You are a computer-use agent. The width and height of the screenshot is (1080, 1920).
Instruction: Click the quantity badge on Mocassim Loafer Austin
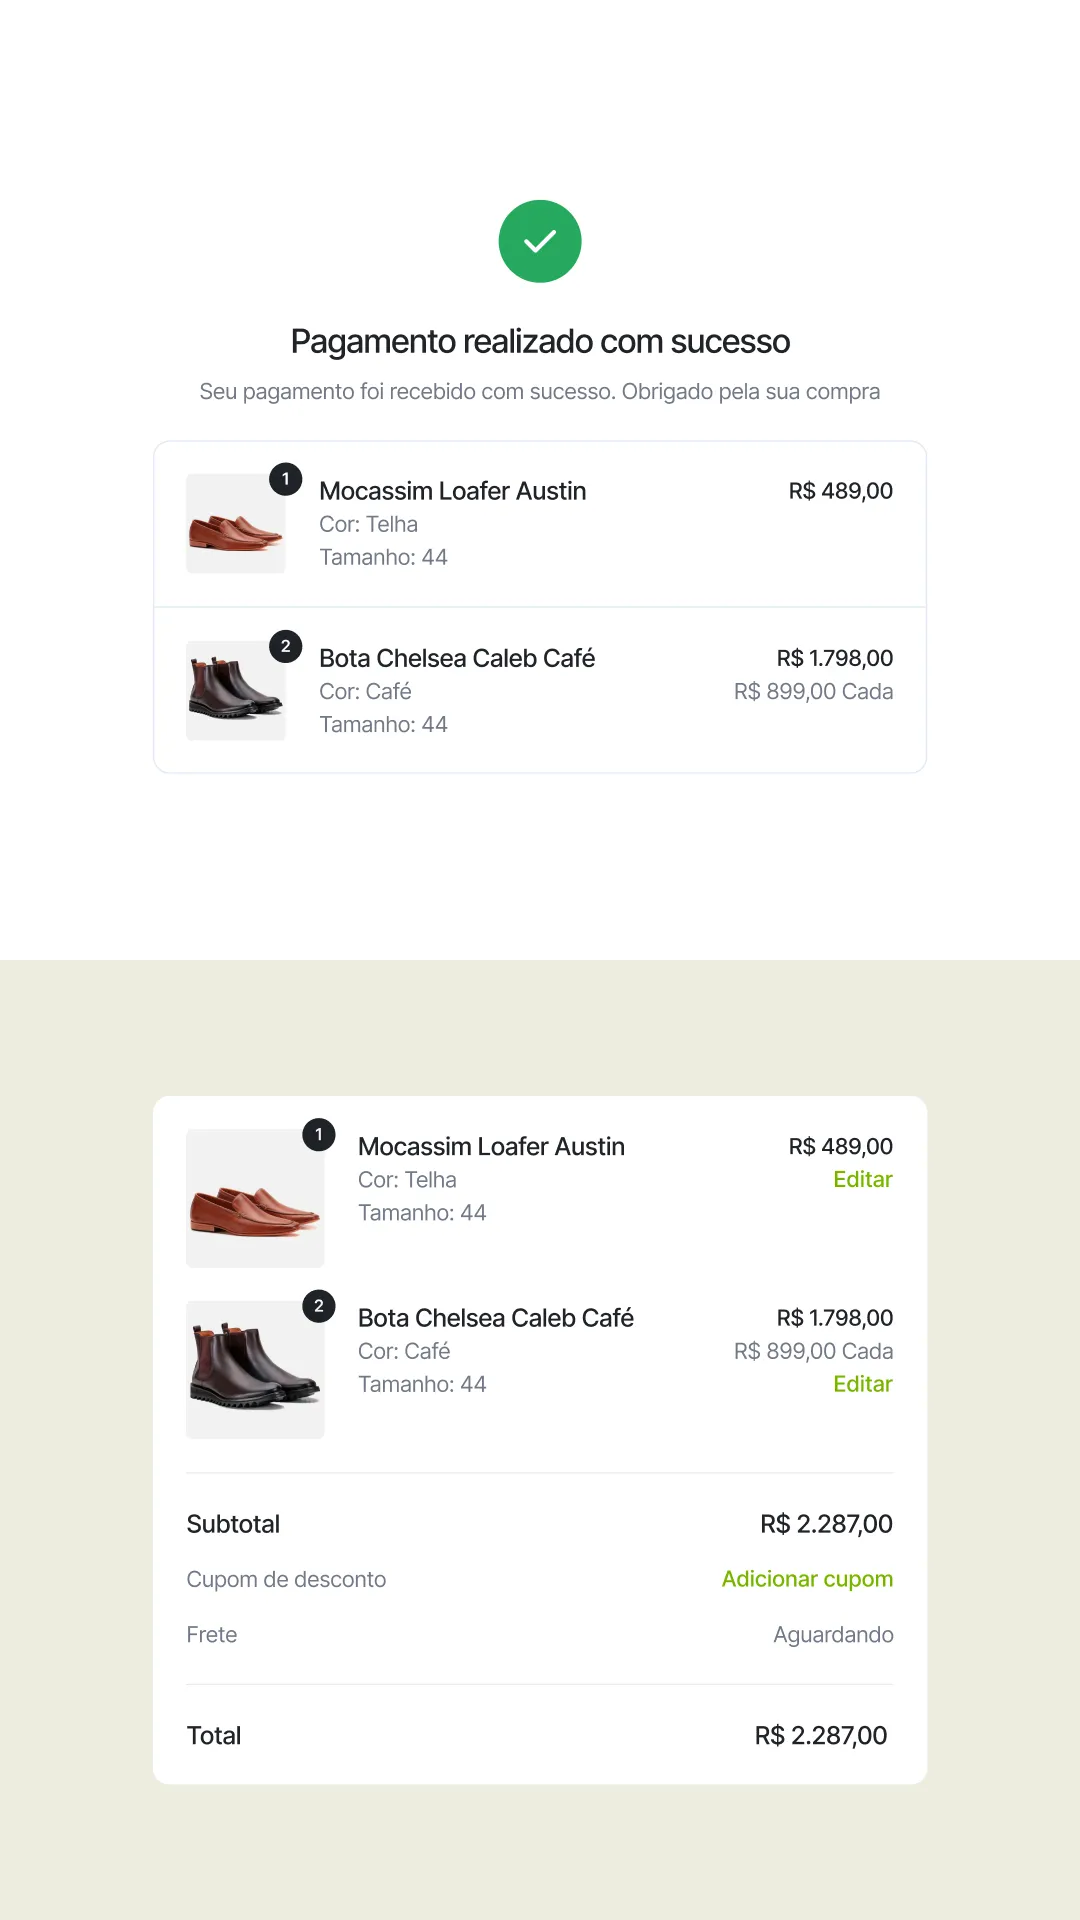(x=286, y=479)
